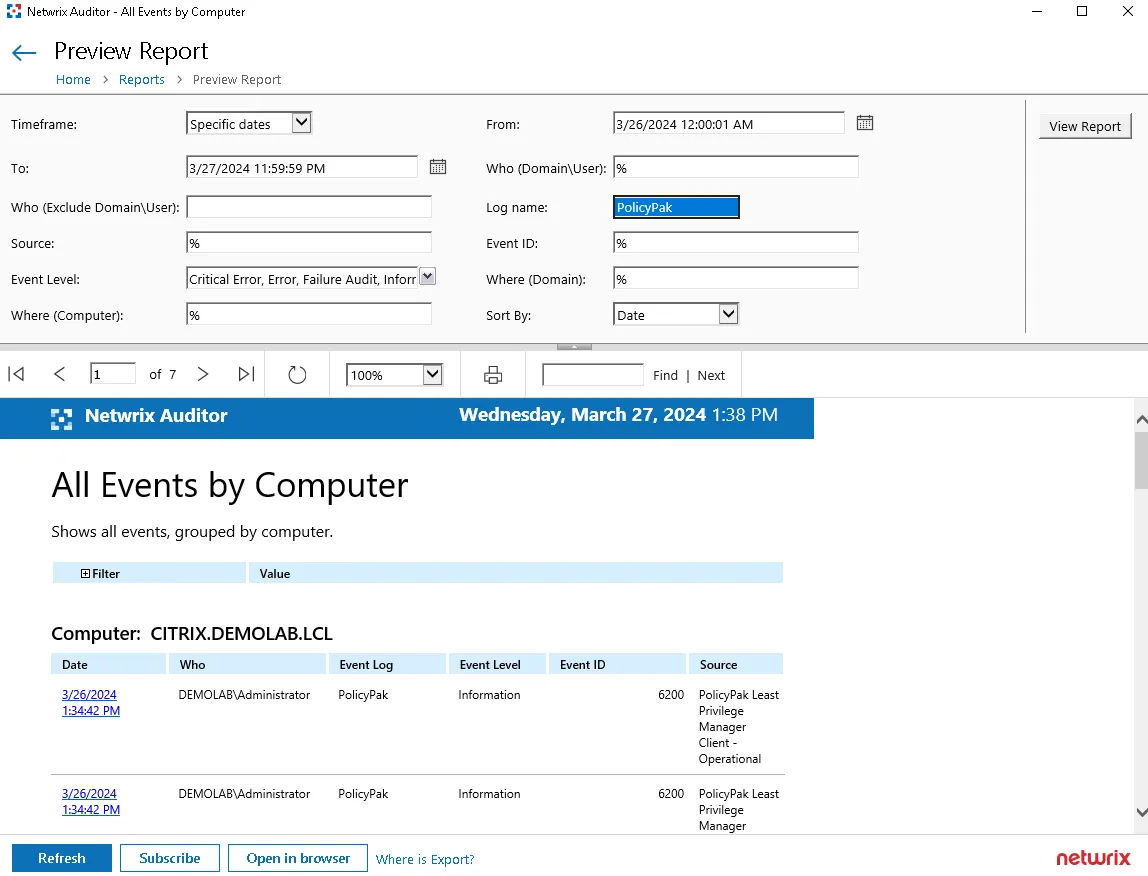Image resolution: width=1148 pixels, height=876 pixels.
Task: Collapse the parameters pane with the splitter handle
Action: [x=574, y=346]
